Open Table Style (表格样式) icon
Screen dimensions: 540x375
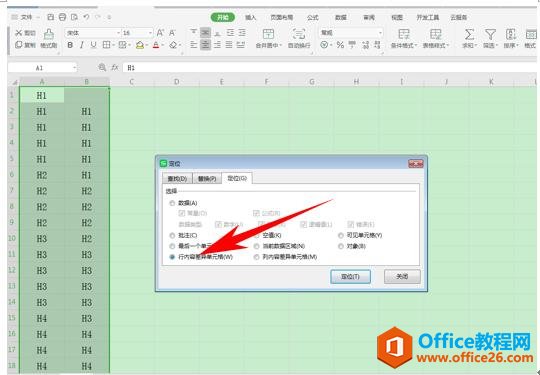coord(435,34)
